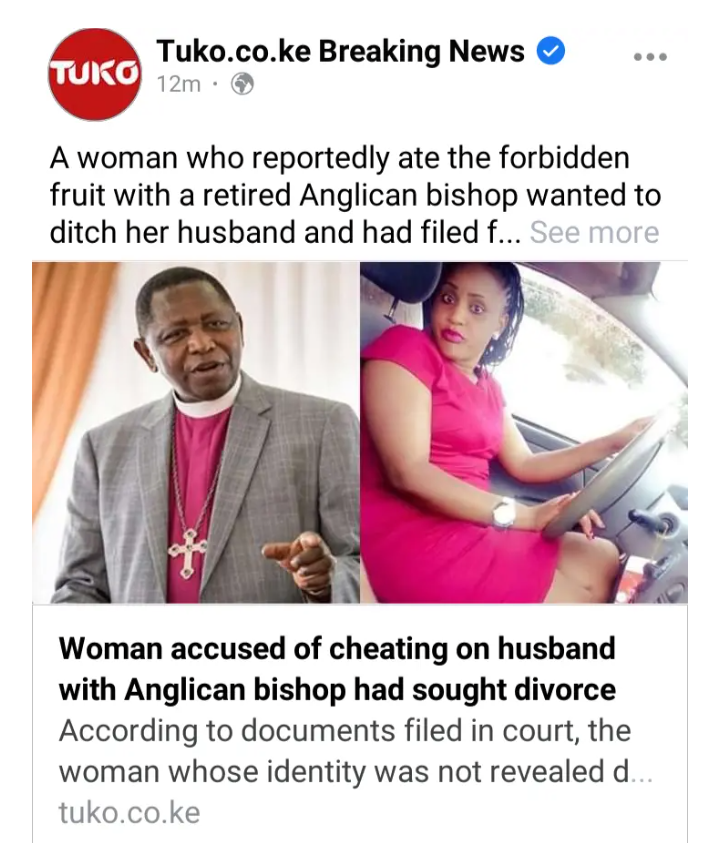Screen dimensions: 720x843
Task: Tap the blue verified badge checkmark
Action: point(551,51)
